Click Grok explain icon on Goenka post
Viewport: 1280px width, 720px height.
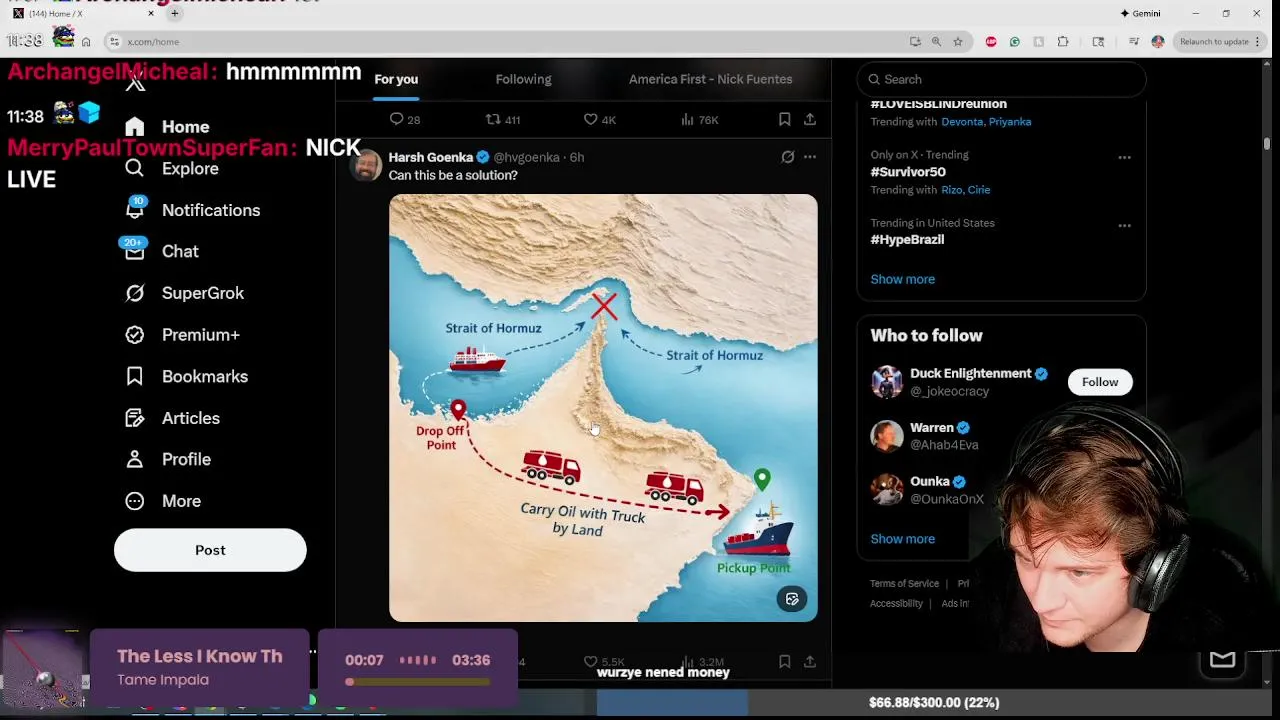click(788, 157)
